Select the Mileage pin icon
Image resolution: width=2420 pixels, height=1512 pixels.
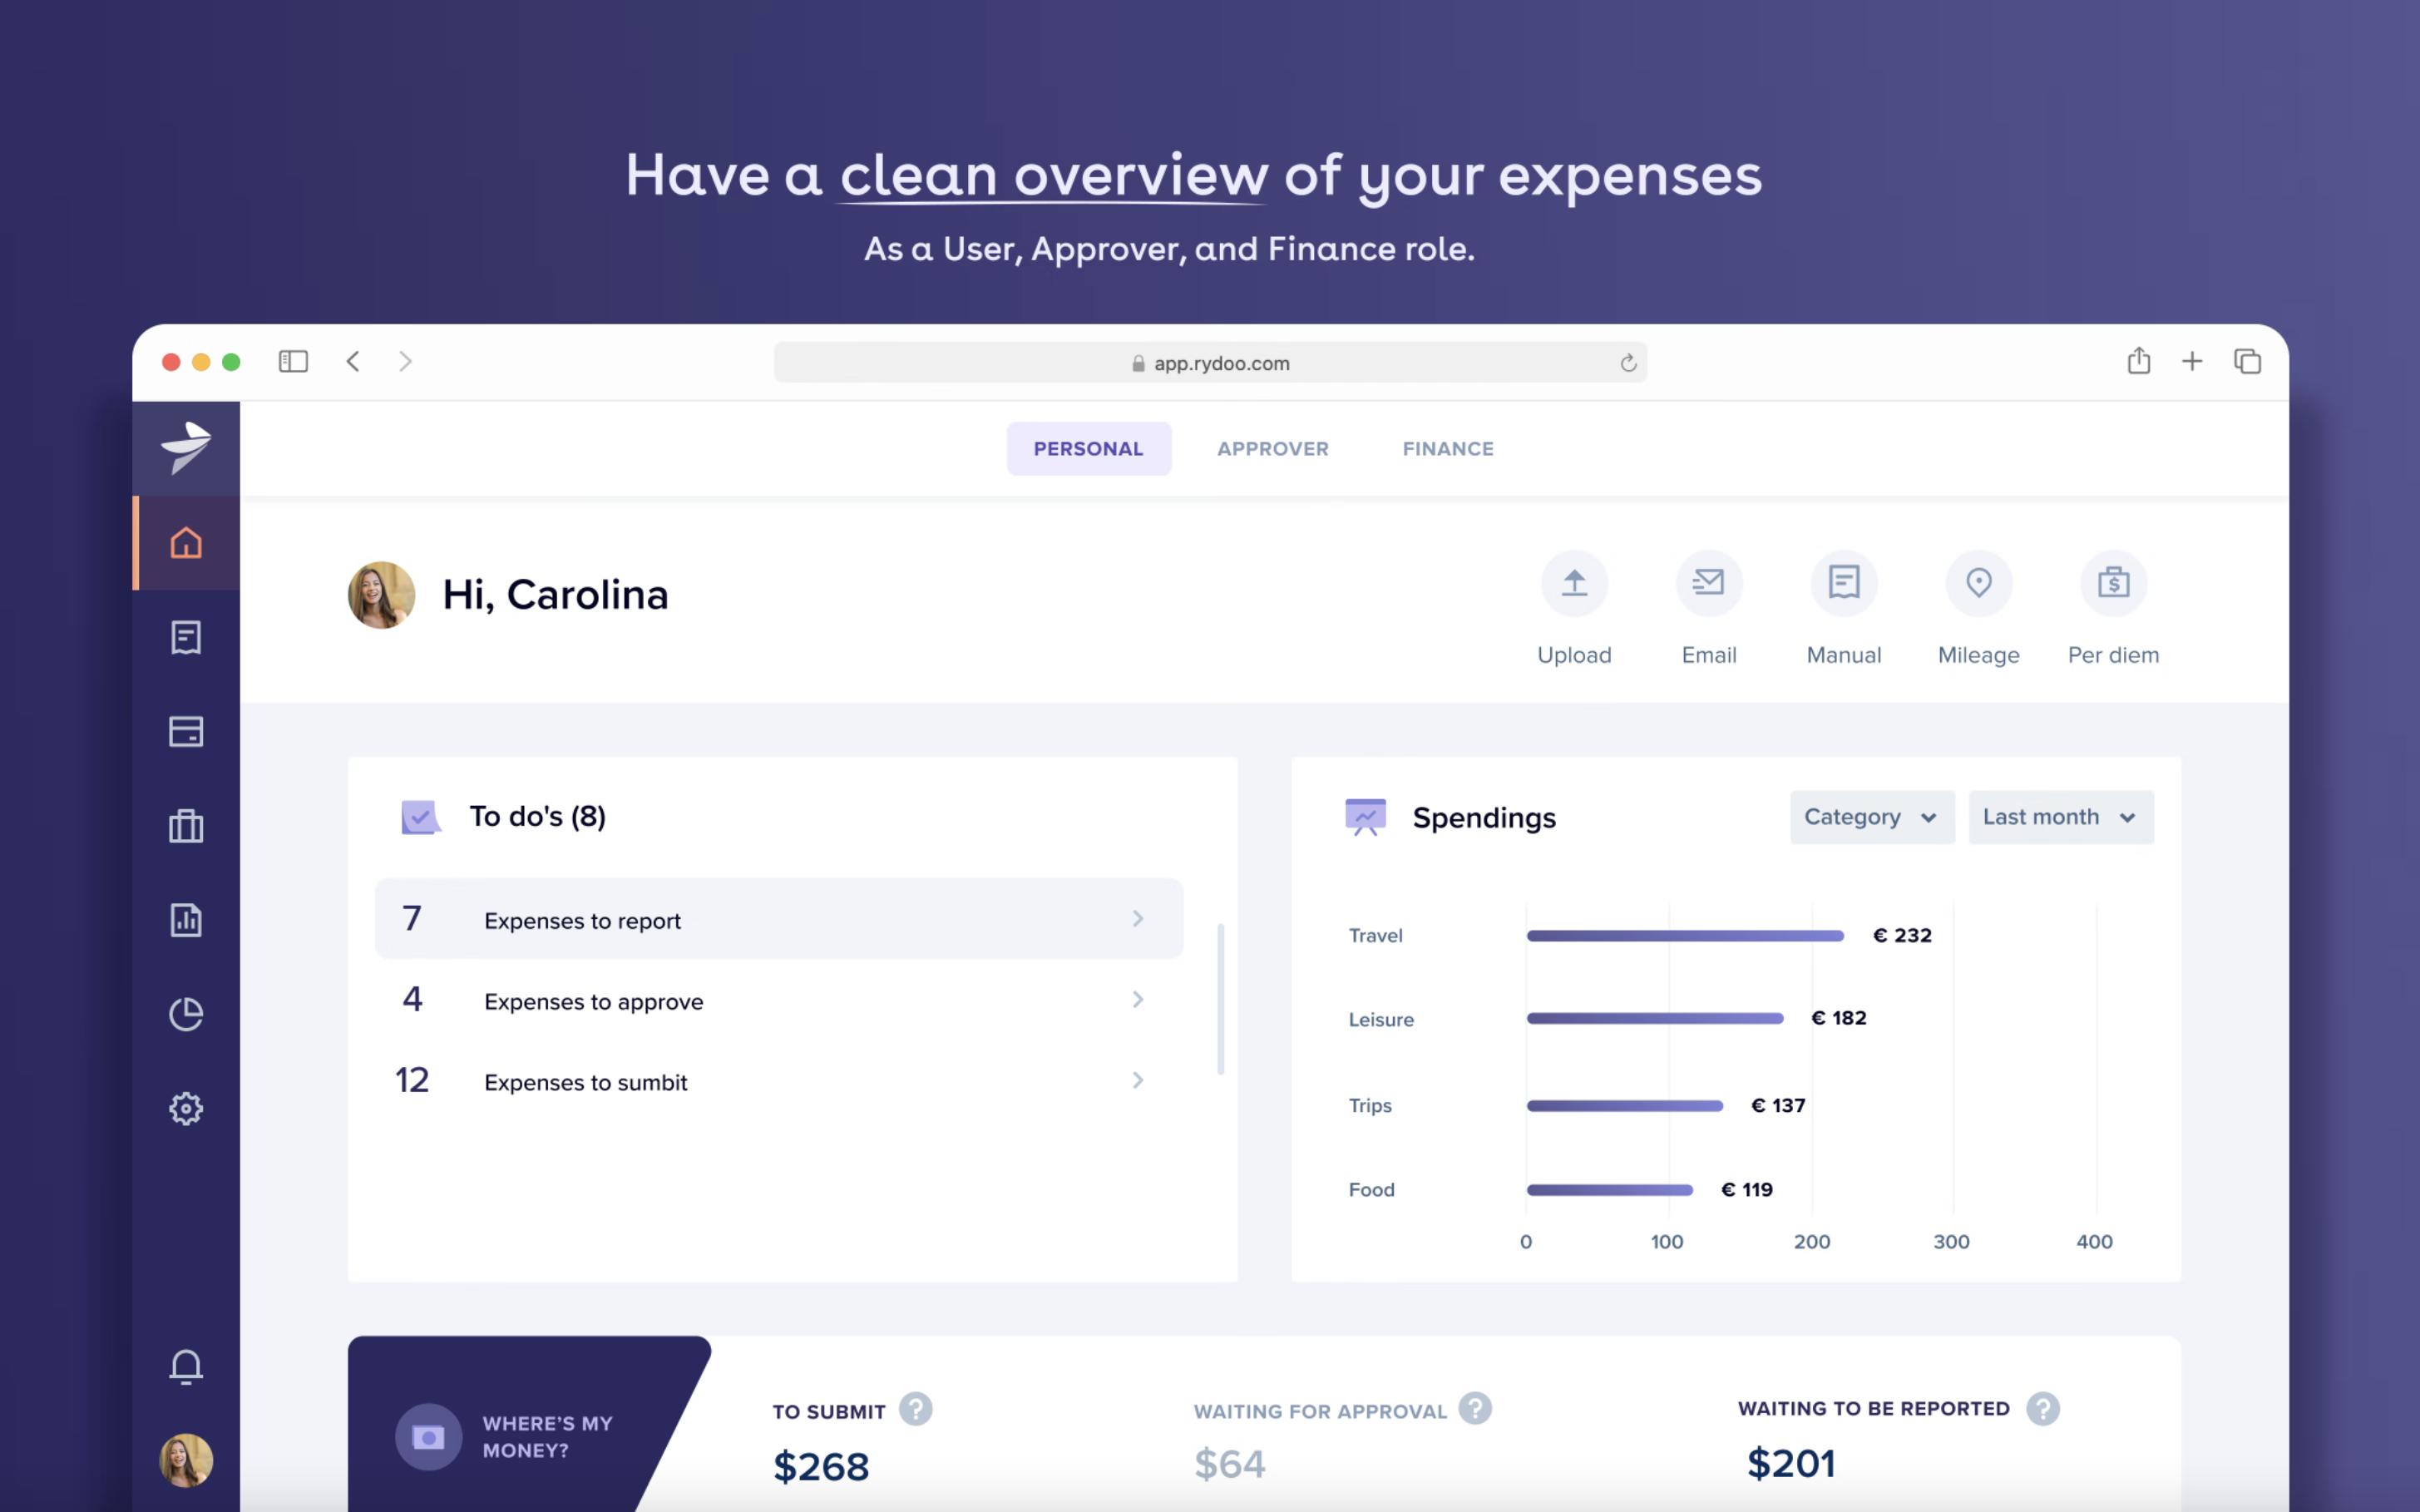(1978, 583)
